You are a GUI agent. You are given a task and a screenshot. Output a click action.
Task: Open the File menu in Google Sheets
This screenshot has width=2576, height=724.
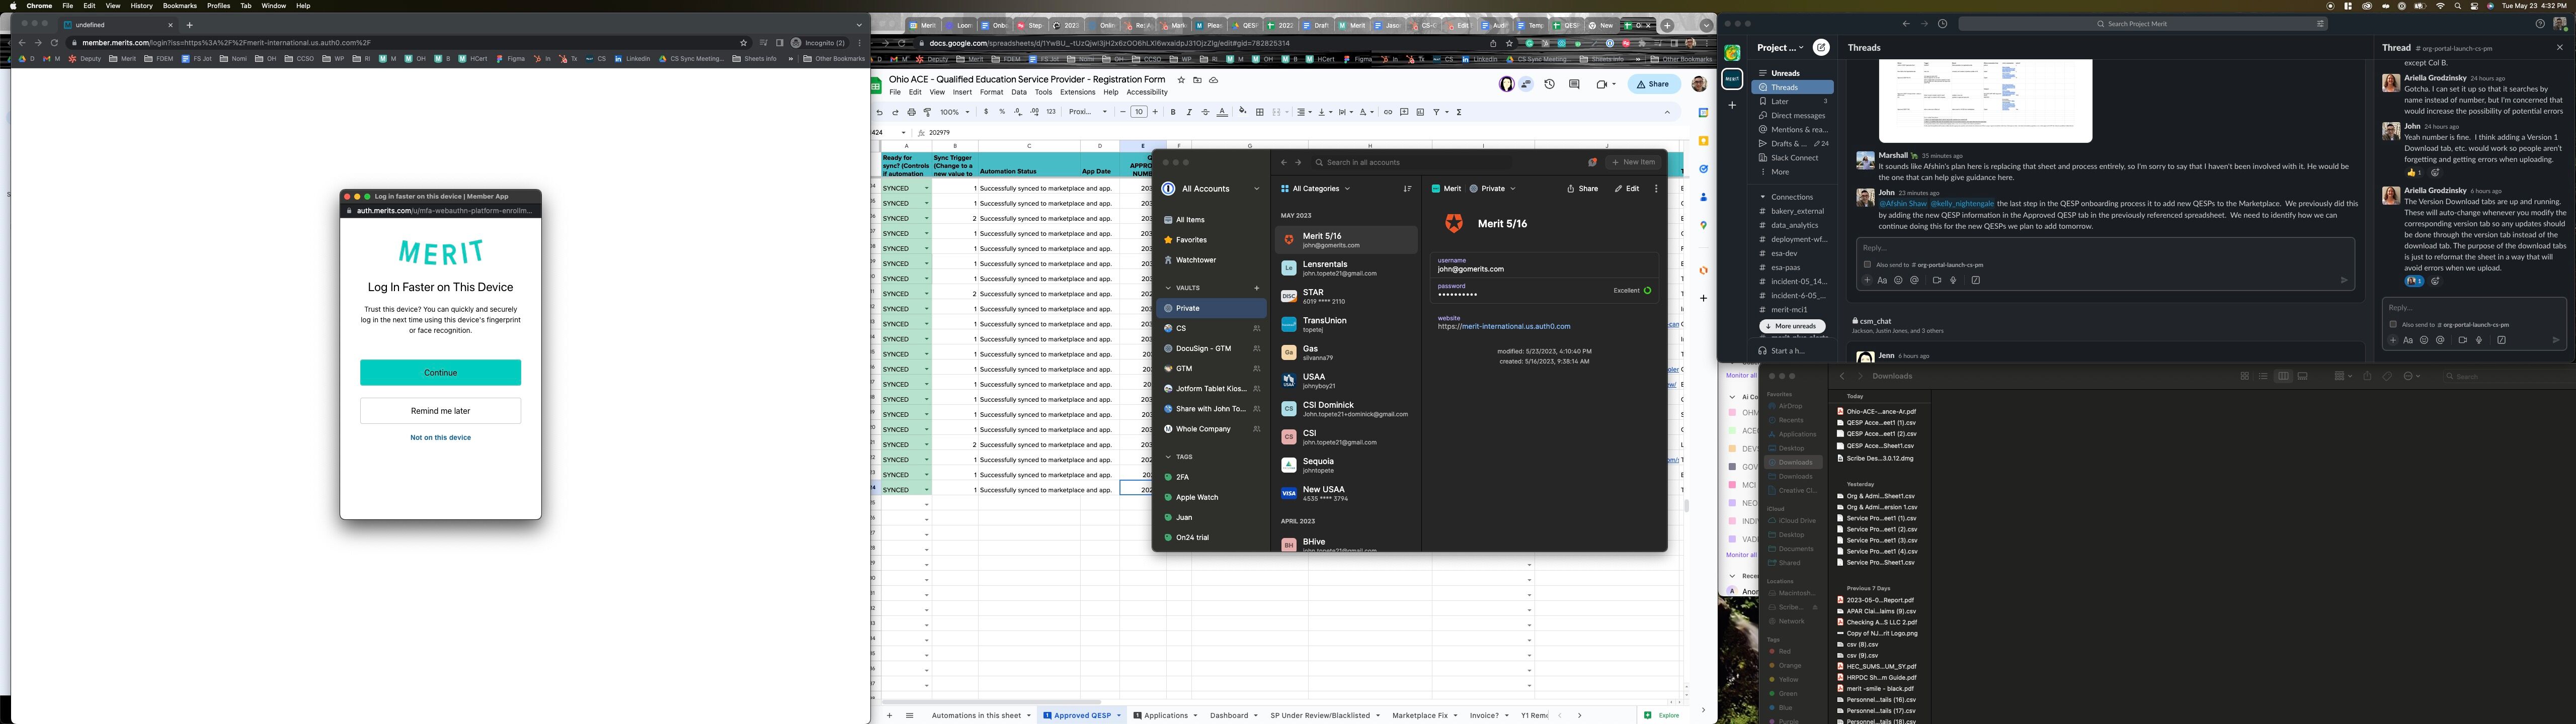click(x=895, y=92)
